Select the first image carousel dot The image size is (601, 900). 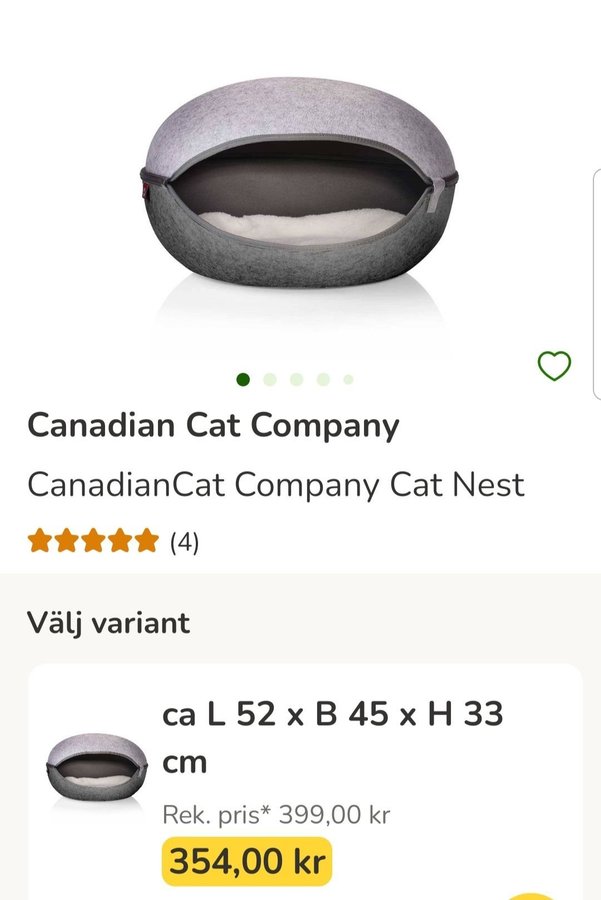point(243,379)
